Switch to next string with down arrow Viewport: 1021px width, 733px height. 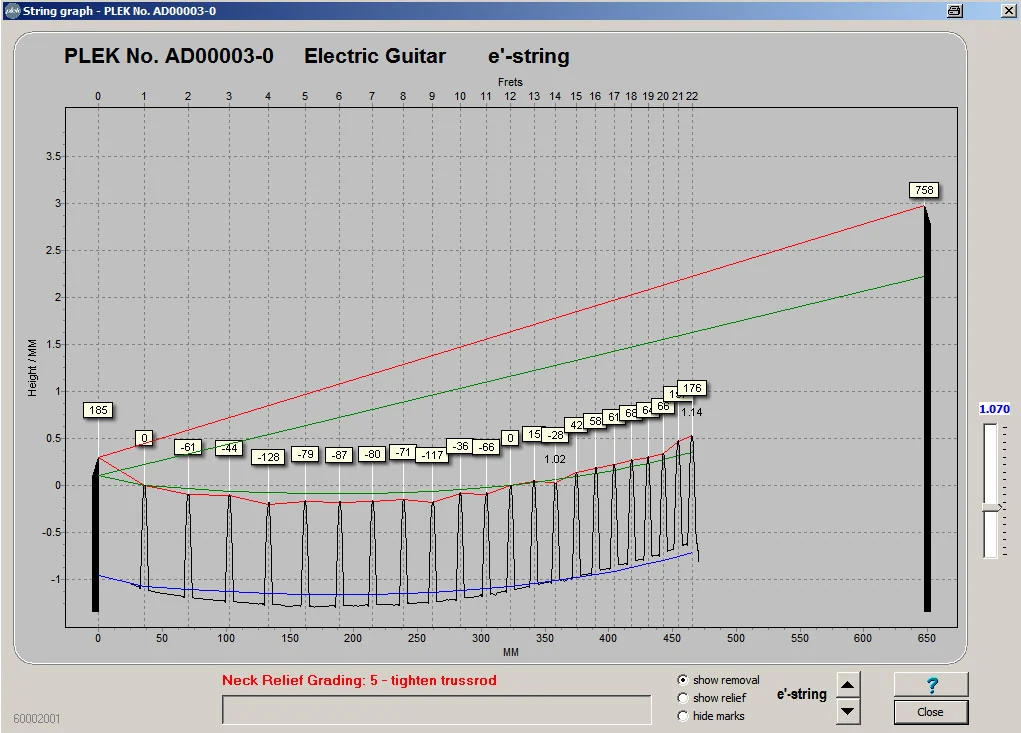click(847, 712)
